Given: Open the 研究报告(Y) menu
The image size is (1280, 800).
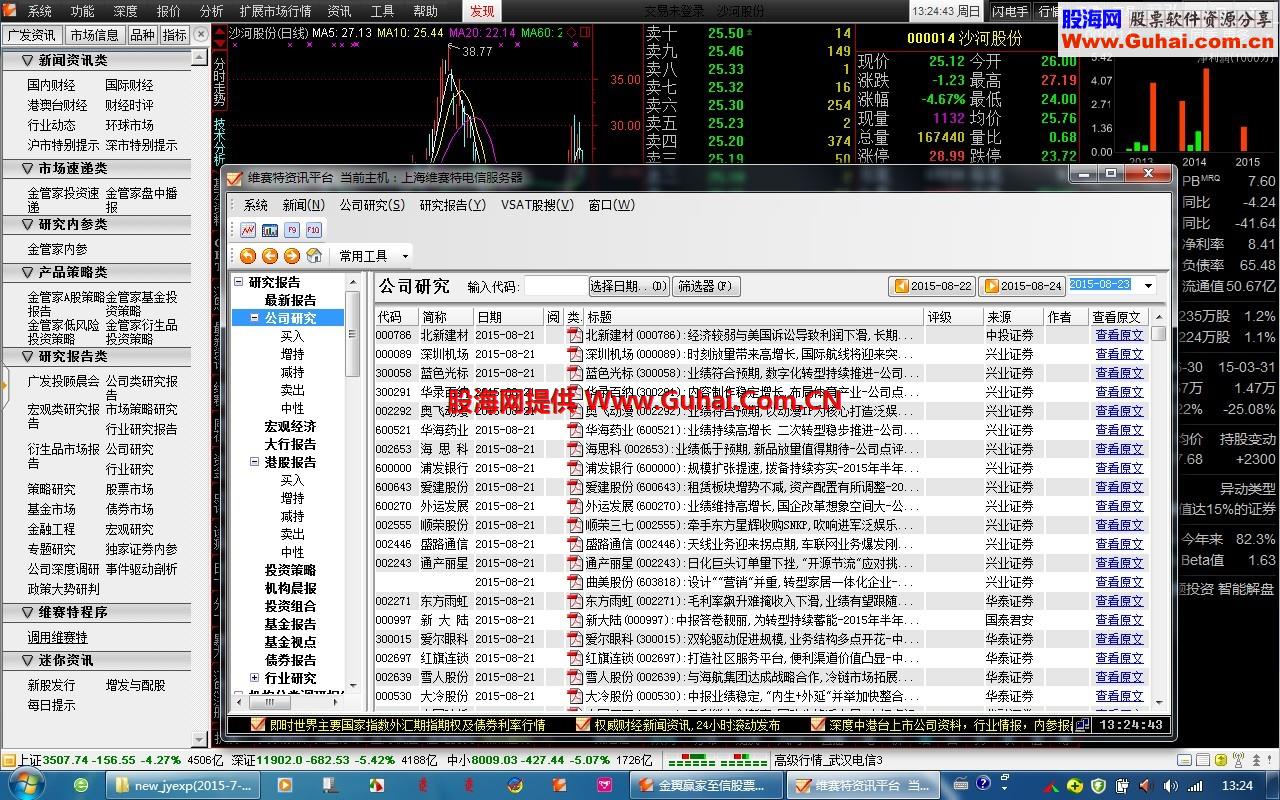Looking at the screenshot, I should (452, 205).
